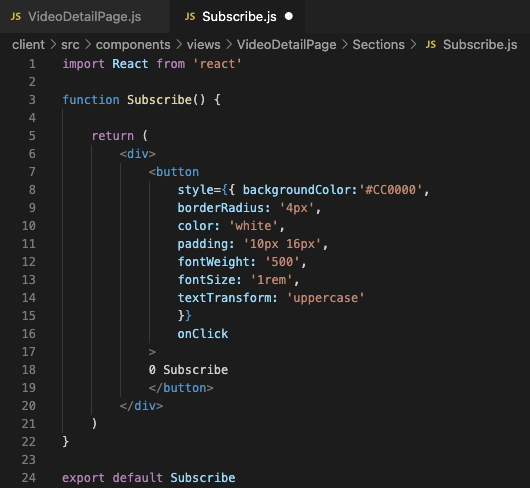Viewport: 530px width, 488px height.
Task: Click 'export' keyword on line 24
Action: (x=83, y=478)
